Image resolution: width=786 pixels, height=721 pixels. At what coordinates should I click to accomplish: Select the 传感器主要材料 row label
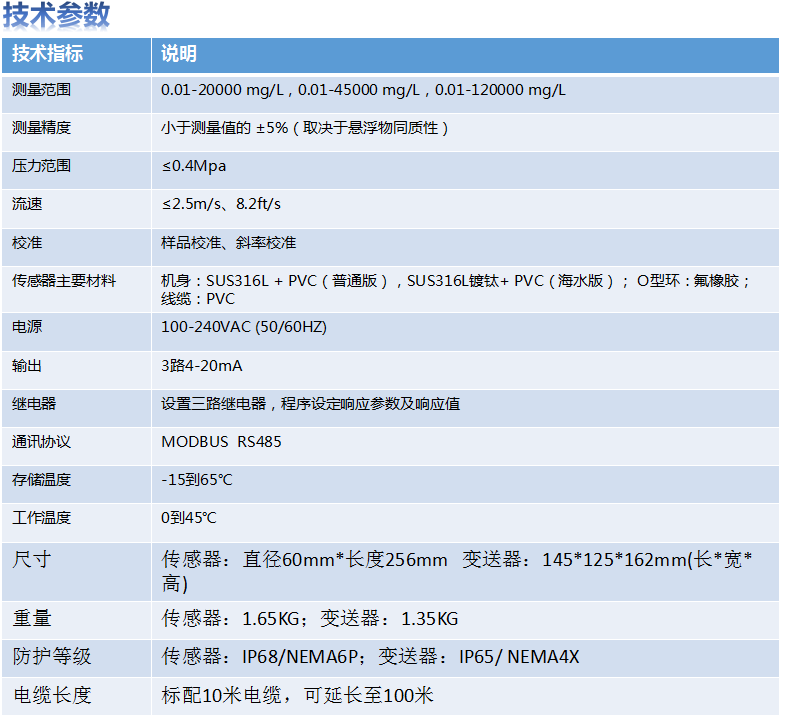pyautogui.click(x=64, y=281)
